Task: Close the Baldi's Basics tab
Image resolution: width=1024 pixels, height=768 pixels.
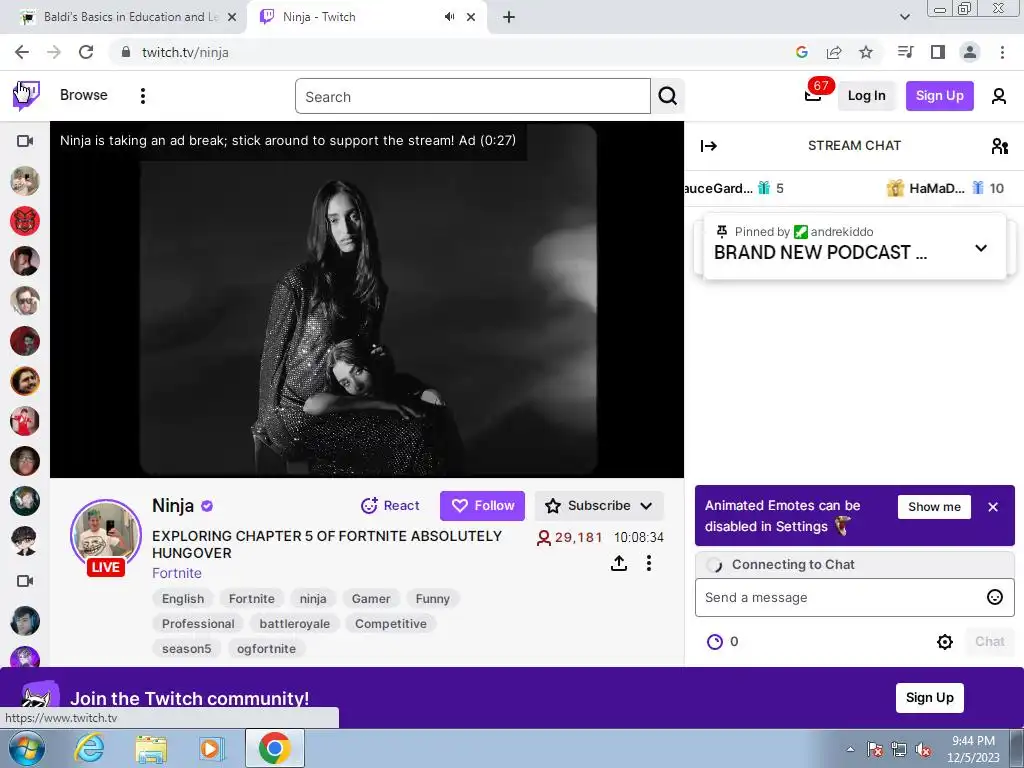Action: [231, 17]
